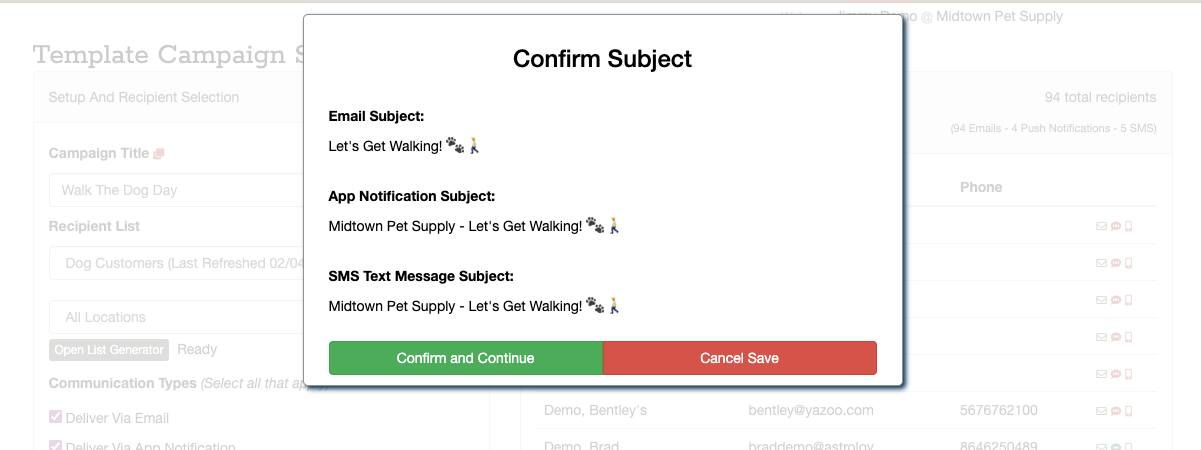Click copy icon beside Campaign Title
The width and height of the screenshot is (1201, 450).
pyautogui.click(x=159, y=154)
